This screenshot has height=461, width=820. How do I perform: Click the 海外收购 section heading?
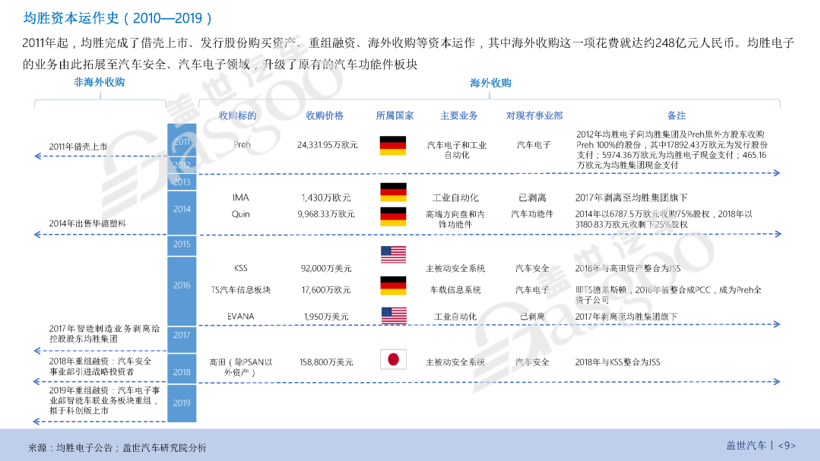490,83
